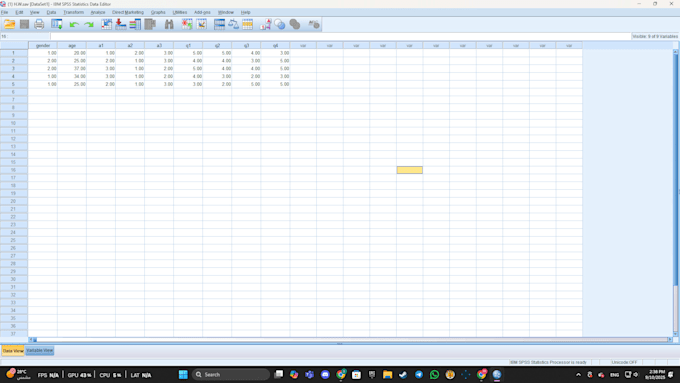Select the a2 column header
Viewport: 680px width, 383px height.
[130, 46]
